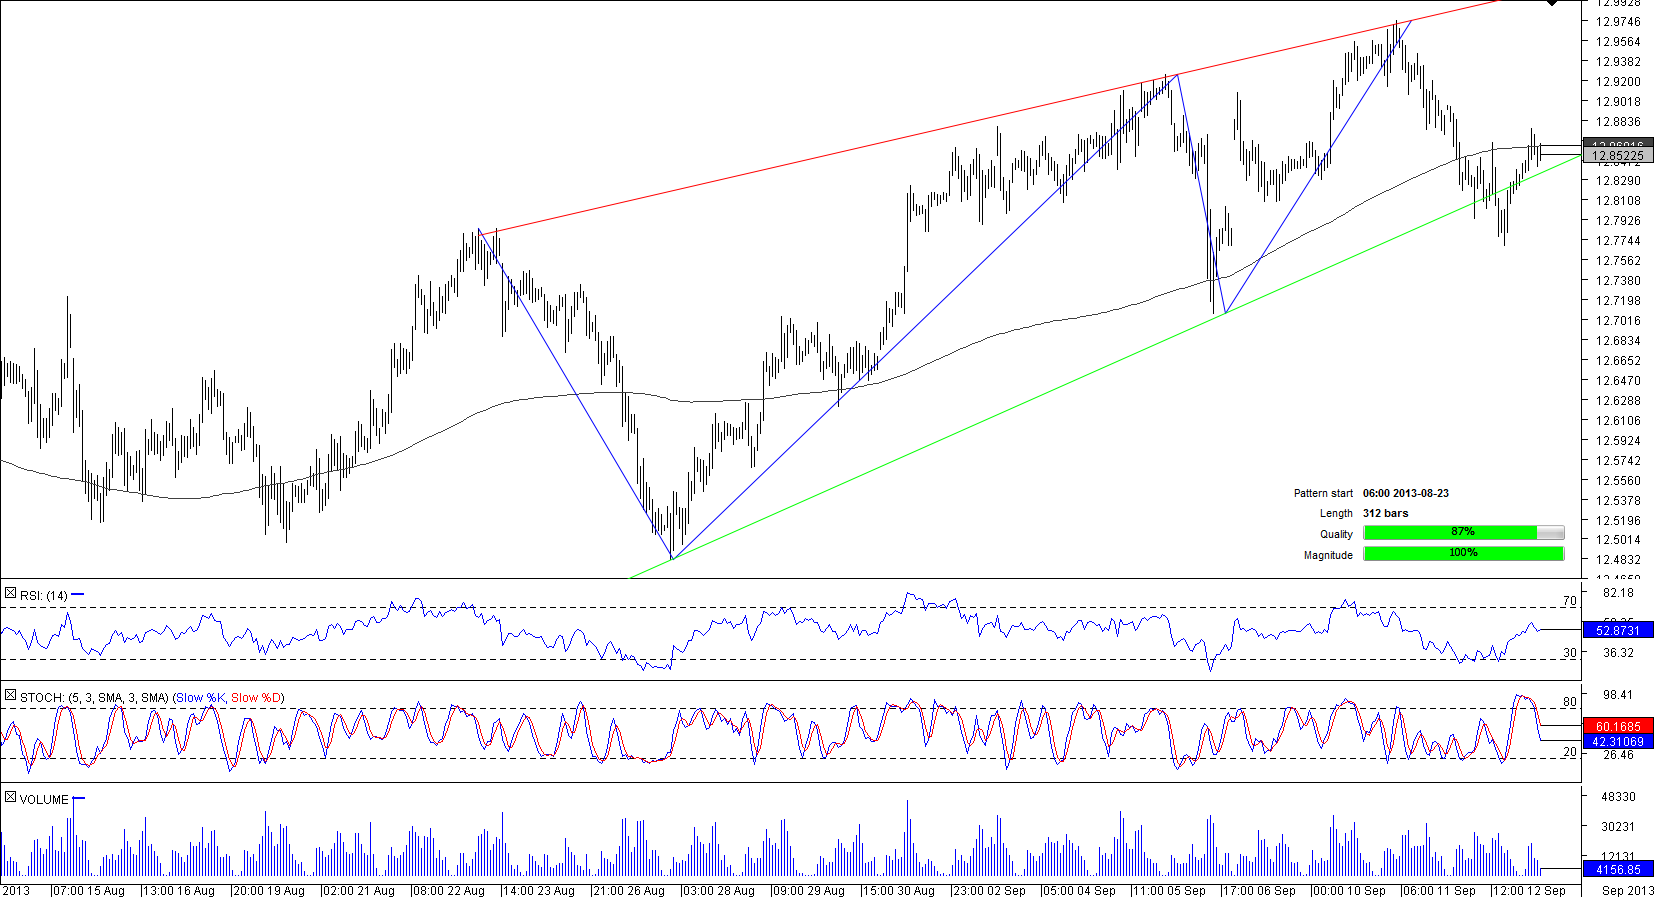Click the '11:00 05 Sep' time axis label
Screen dimensions: 1655x897
pos(1168,890)
